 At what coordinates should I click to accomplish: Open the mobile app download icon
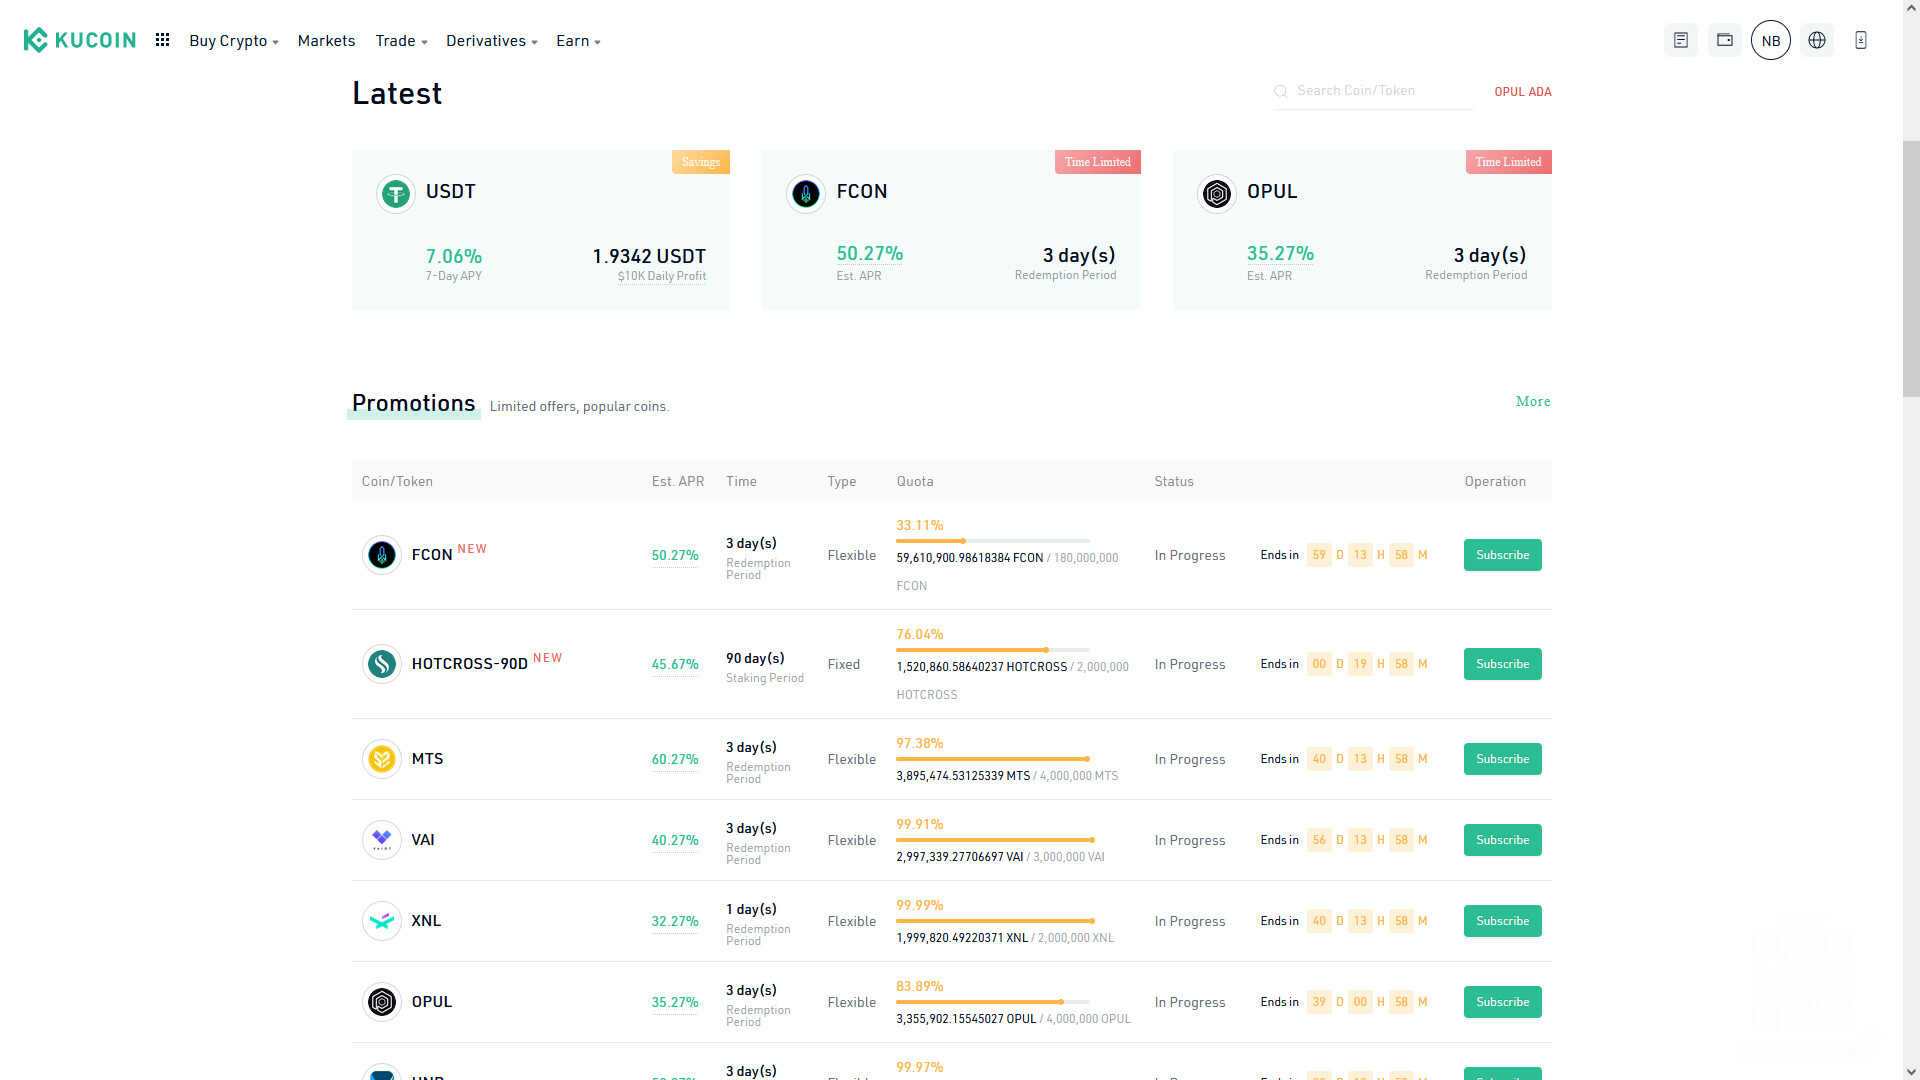[x=1861, y=40]
